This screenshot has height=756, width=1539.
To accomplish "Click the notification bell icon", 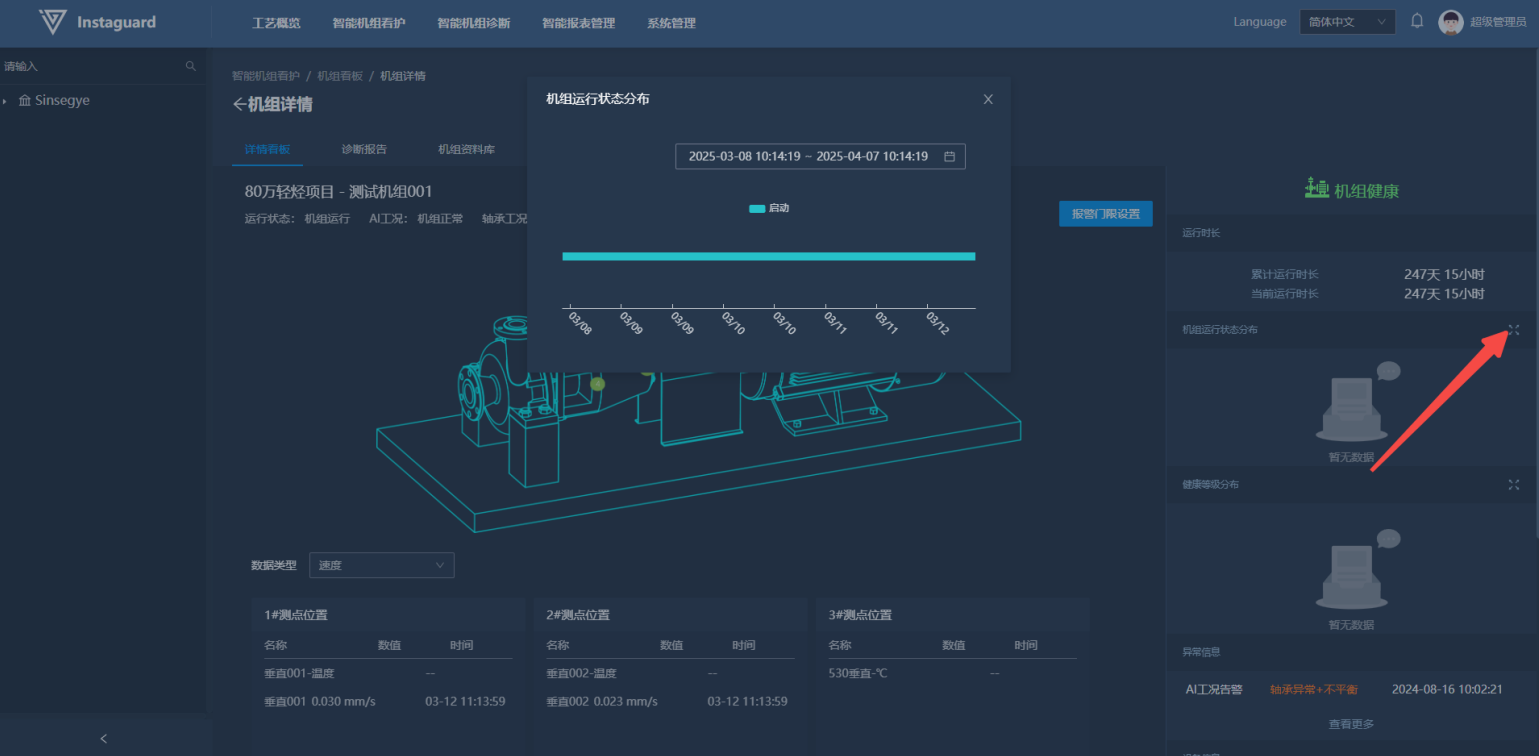I will pos(1417,21).
